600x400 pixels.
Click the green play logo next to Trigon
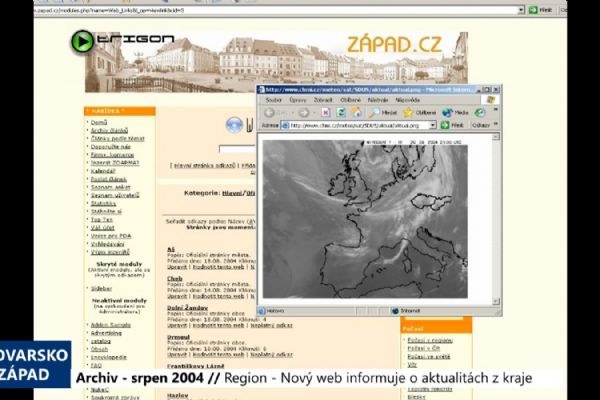82,41
